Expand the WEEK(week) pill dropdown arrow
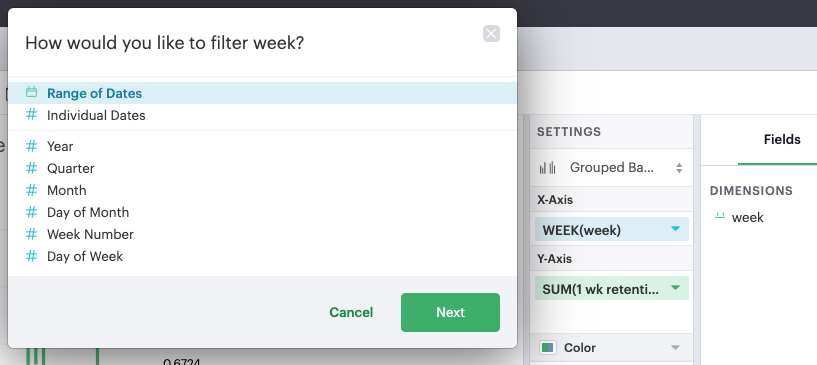Screen dimensions: 817x365 click(675, 229)
